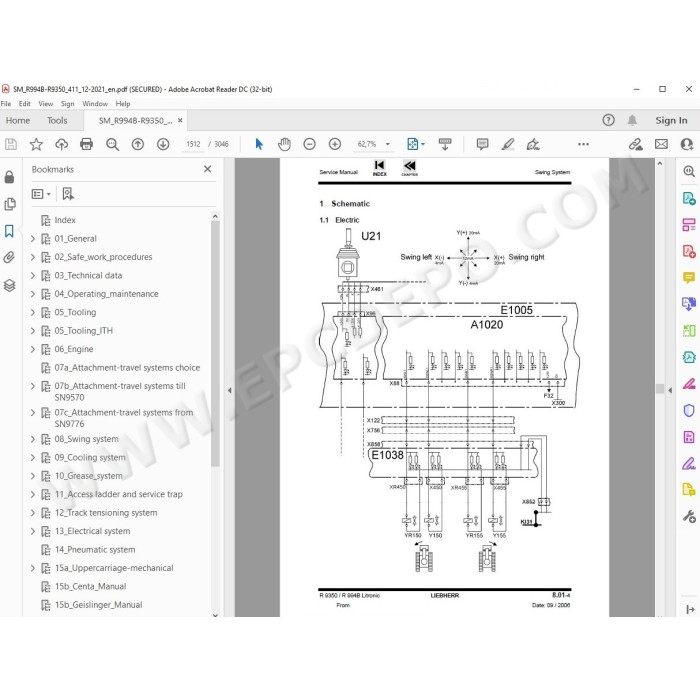Click the upload to cloud icon
Viewport: 700px width, 700px height.
[61, 144]
